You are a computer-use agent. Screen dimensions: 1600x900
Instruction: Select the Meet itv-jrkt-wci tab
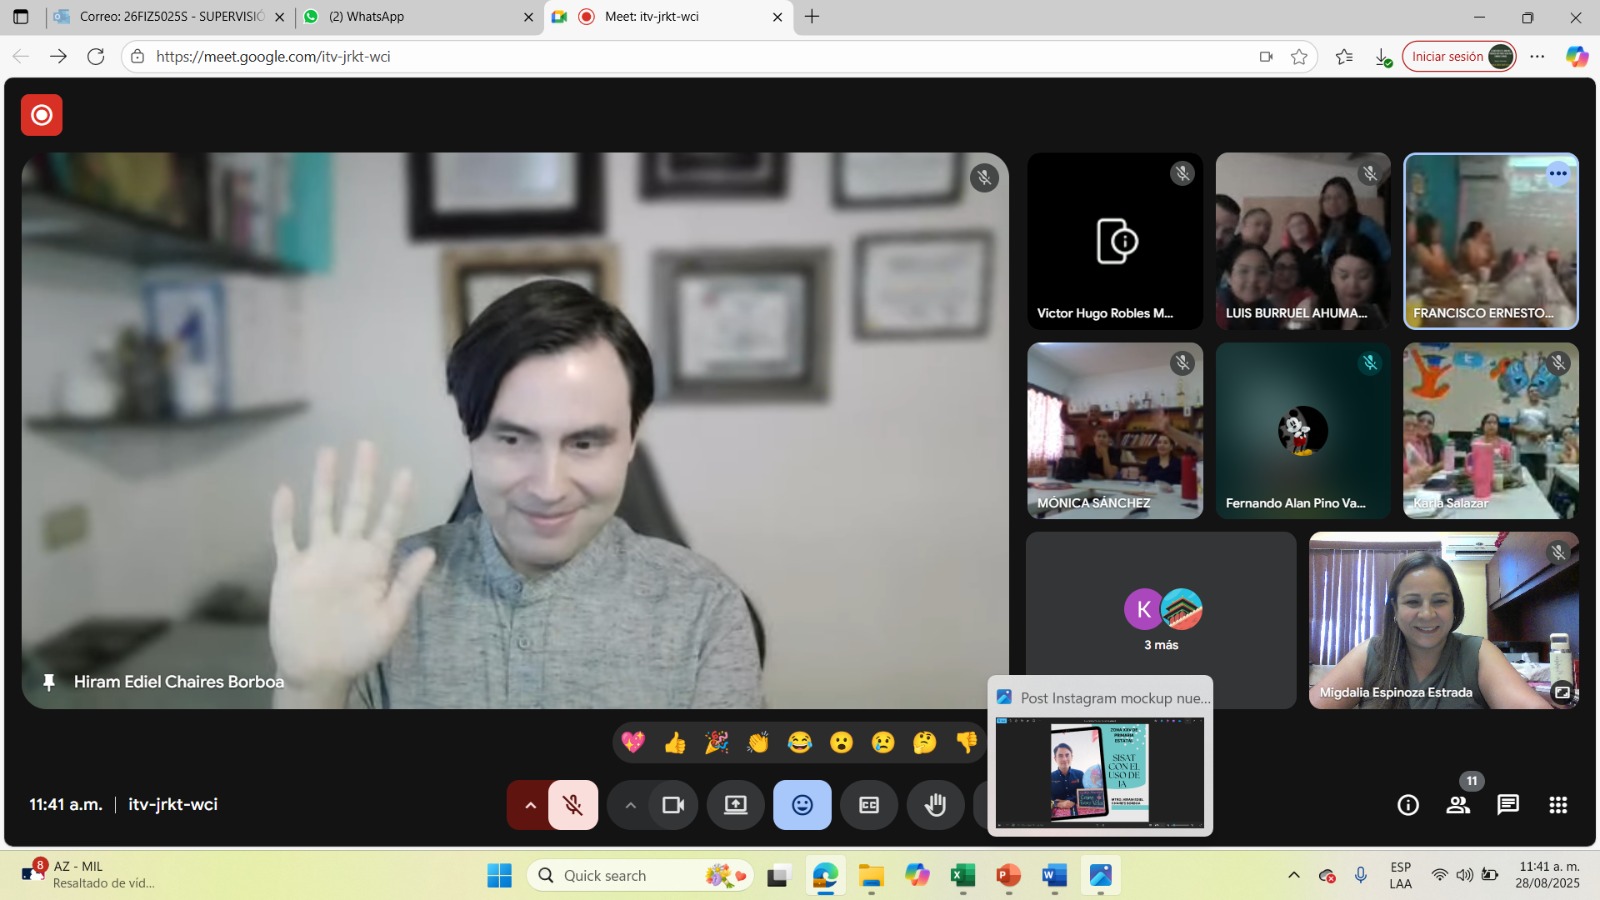668,17
